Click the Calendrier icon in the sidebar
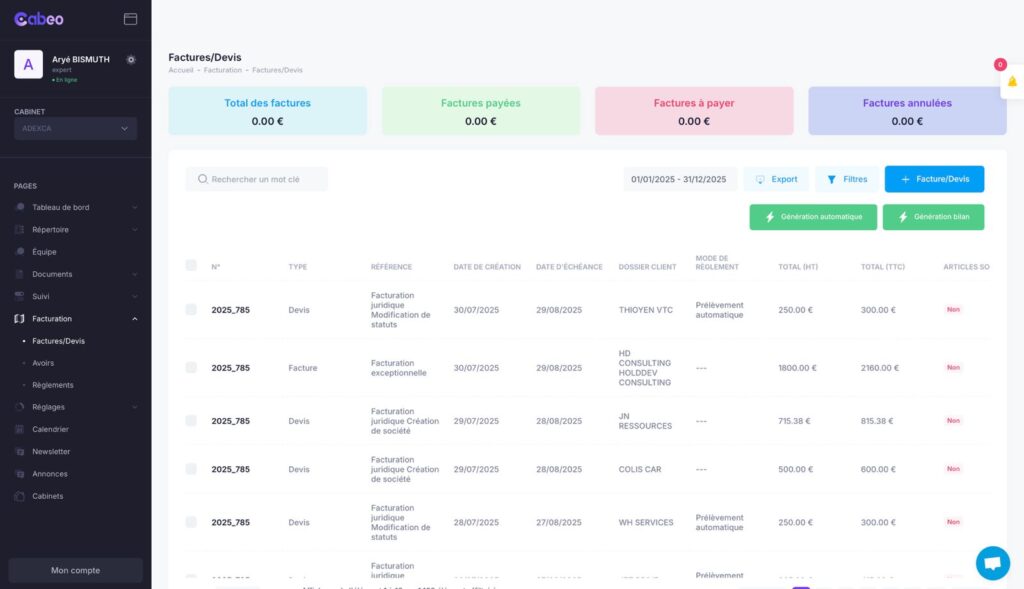 pos(20,429)
